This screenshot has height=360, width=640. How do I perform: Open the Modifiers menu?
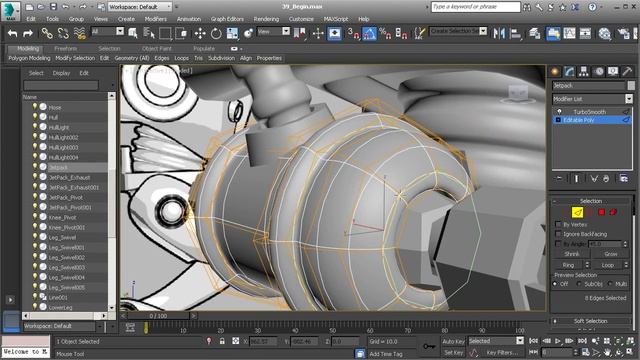(156, 19)
